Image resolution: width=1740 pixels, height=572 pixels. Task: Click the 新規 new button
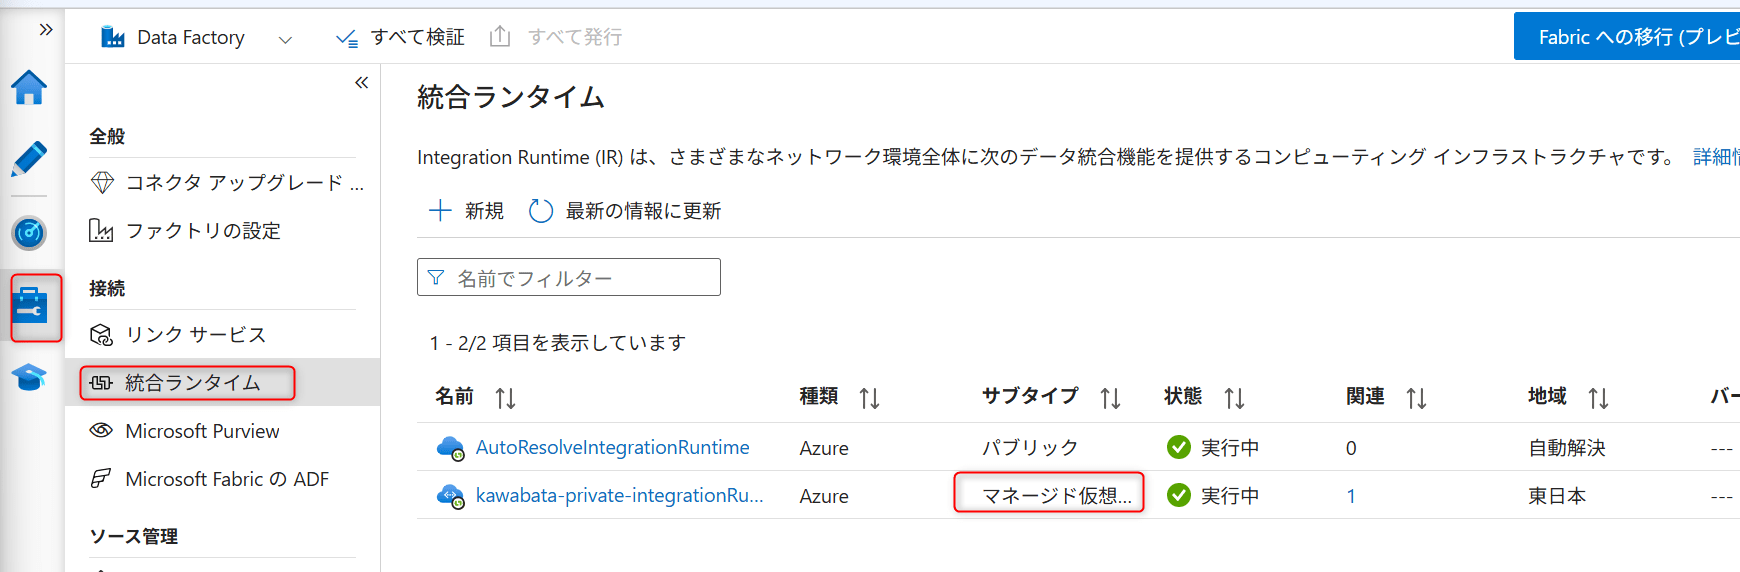(466, 211)
